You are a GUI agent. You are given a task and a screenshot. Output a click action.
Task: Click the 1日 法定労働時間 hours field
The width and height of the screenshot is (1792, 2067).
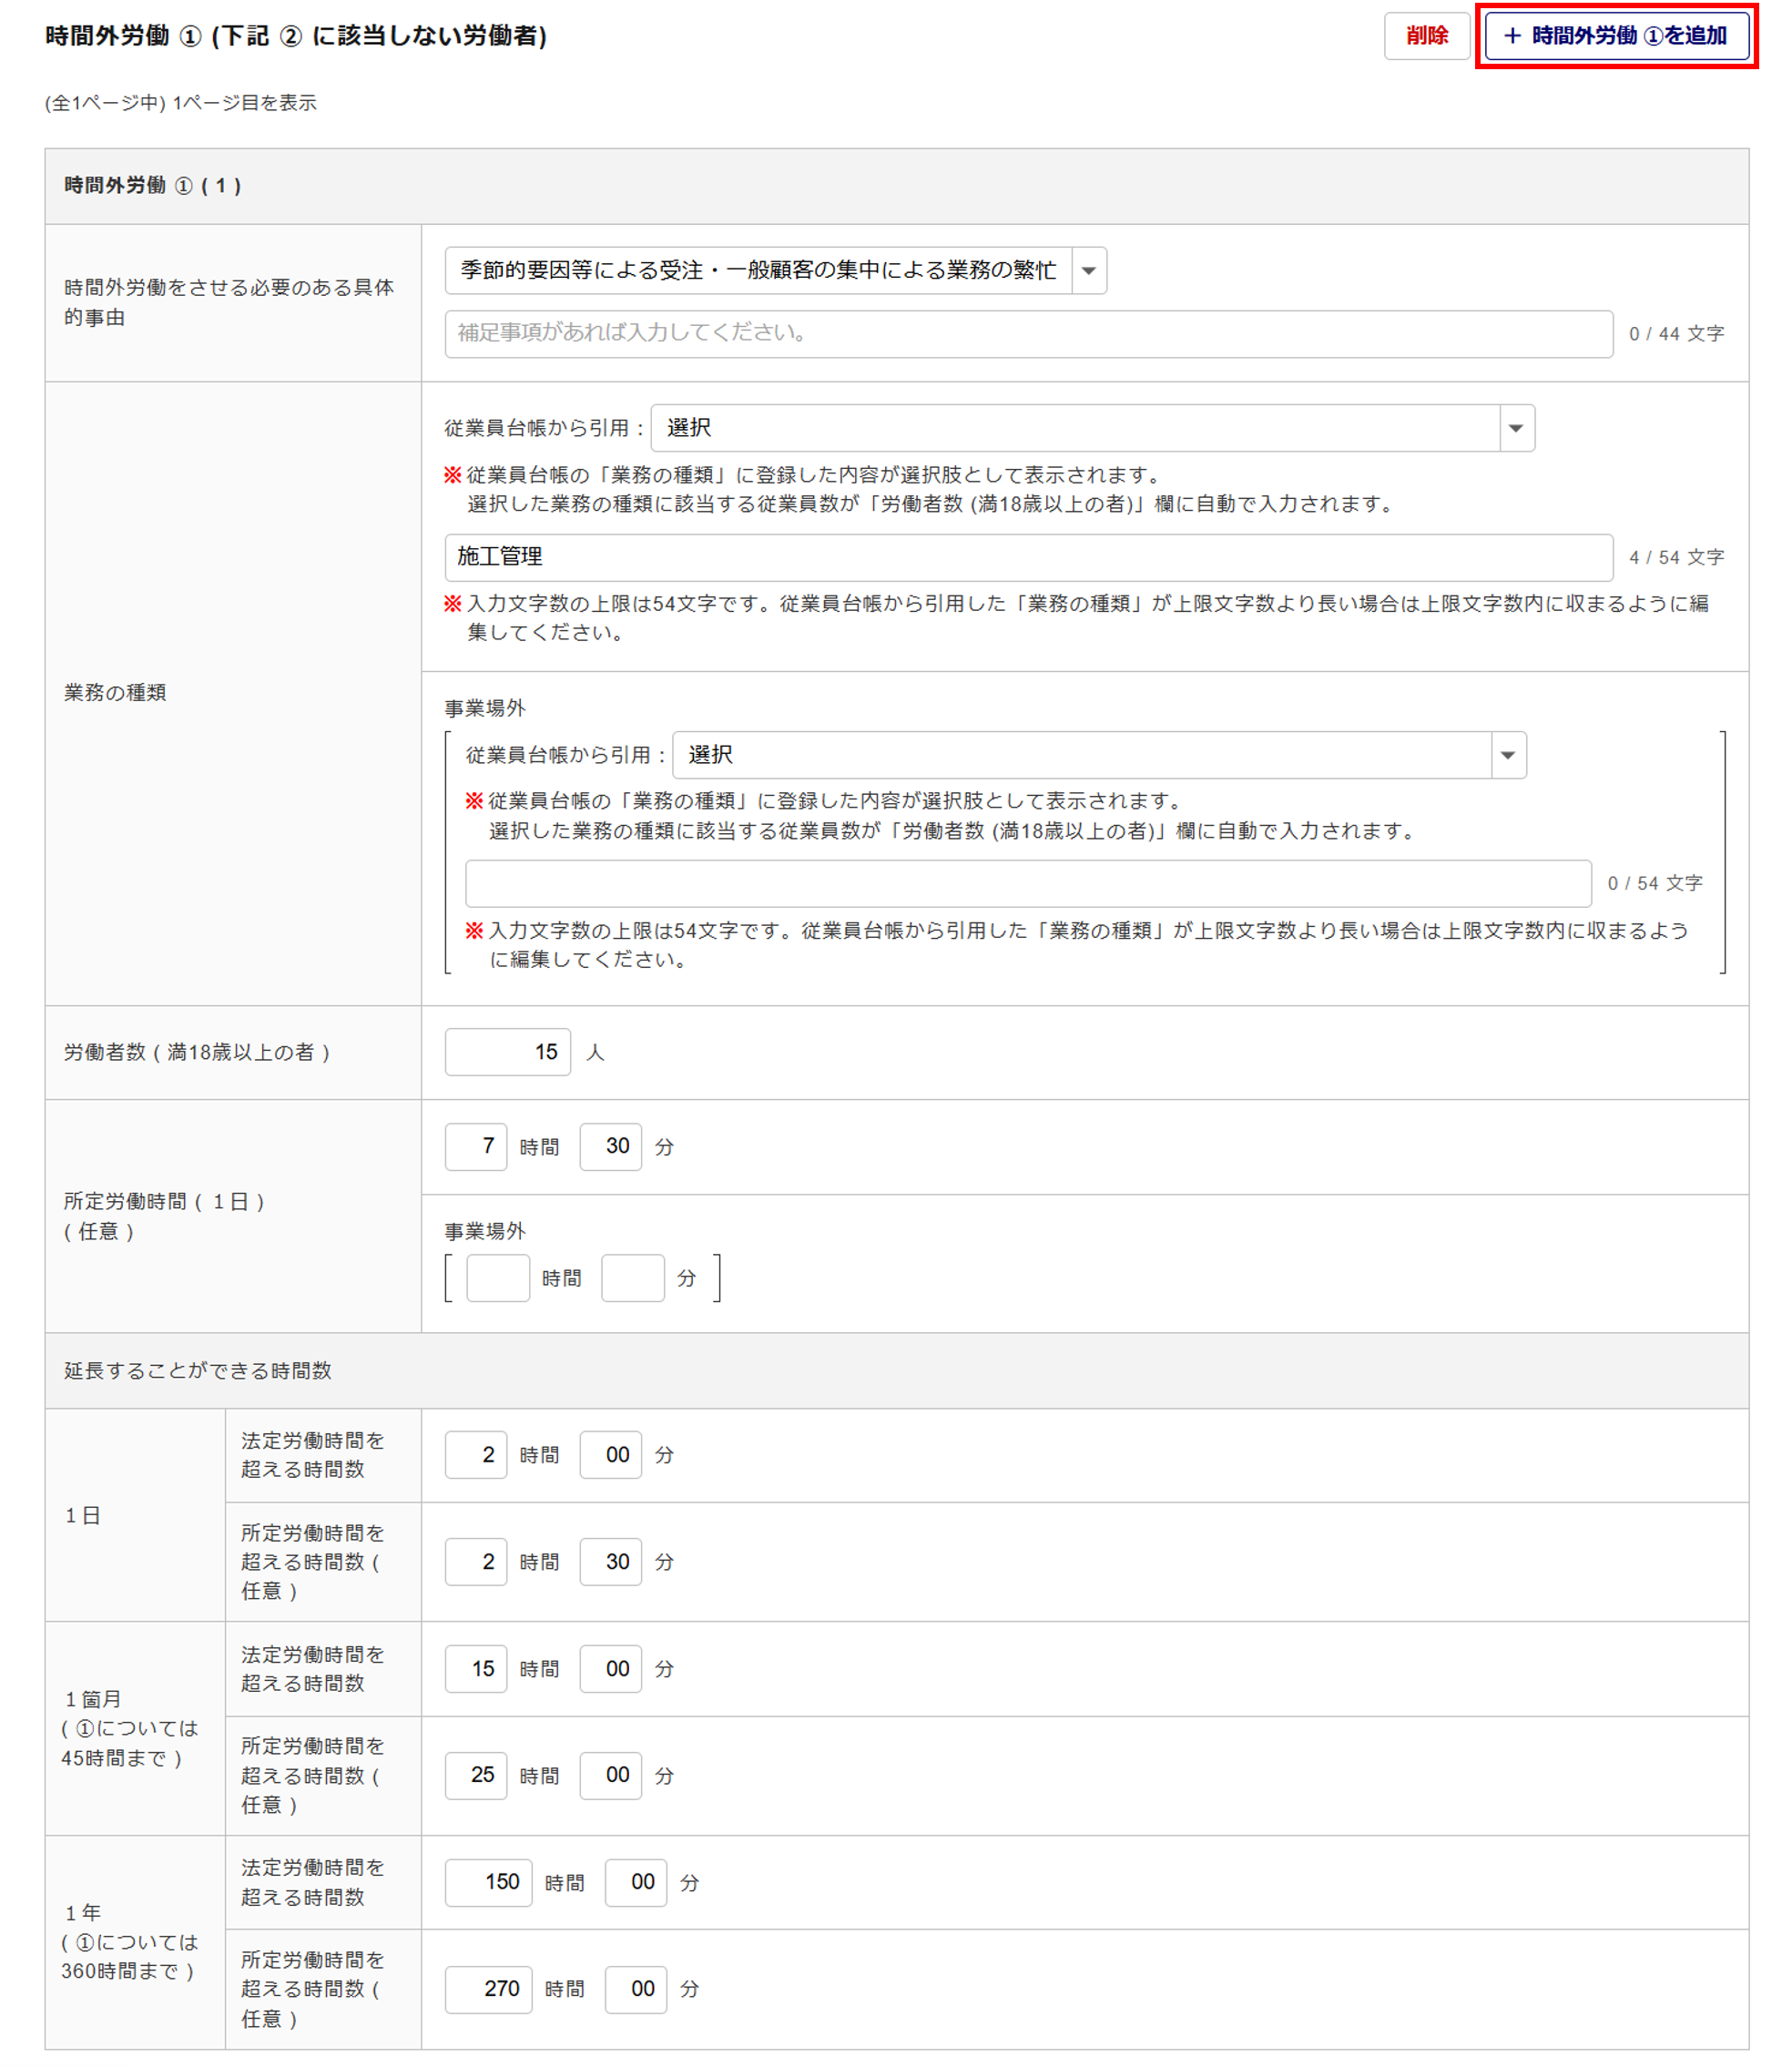pyautogui.click(x=476, y=1454)
